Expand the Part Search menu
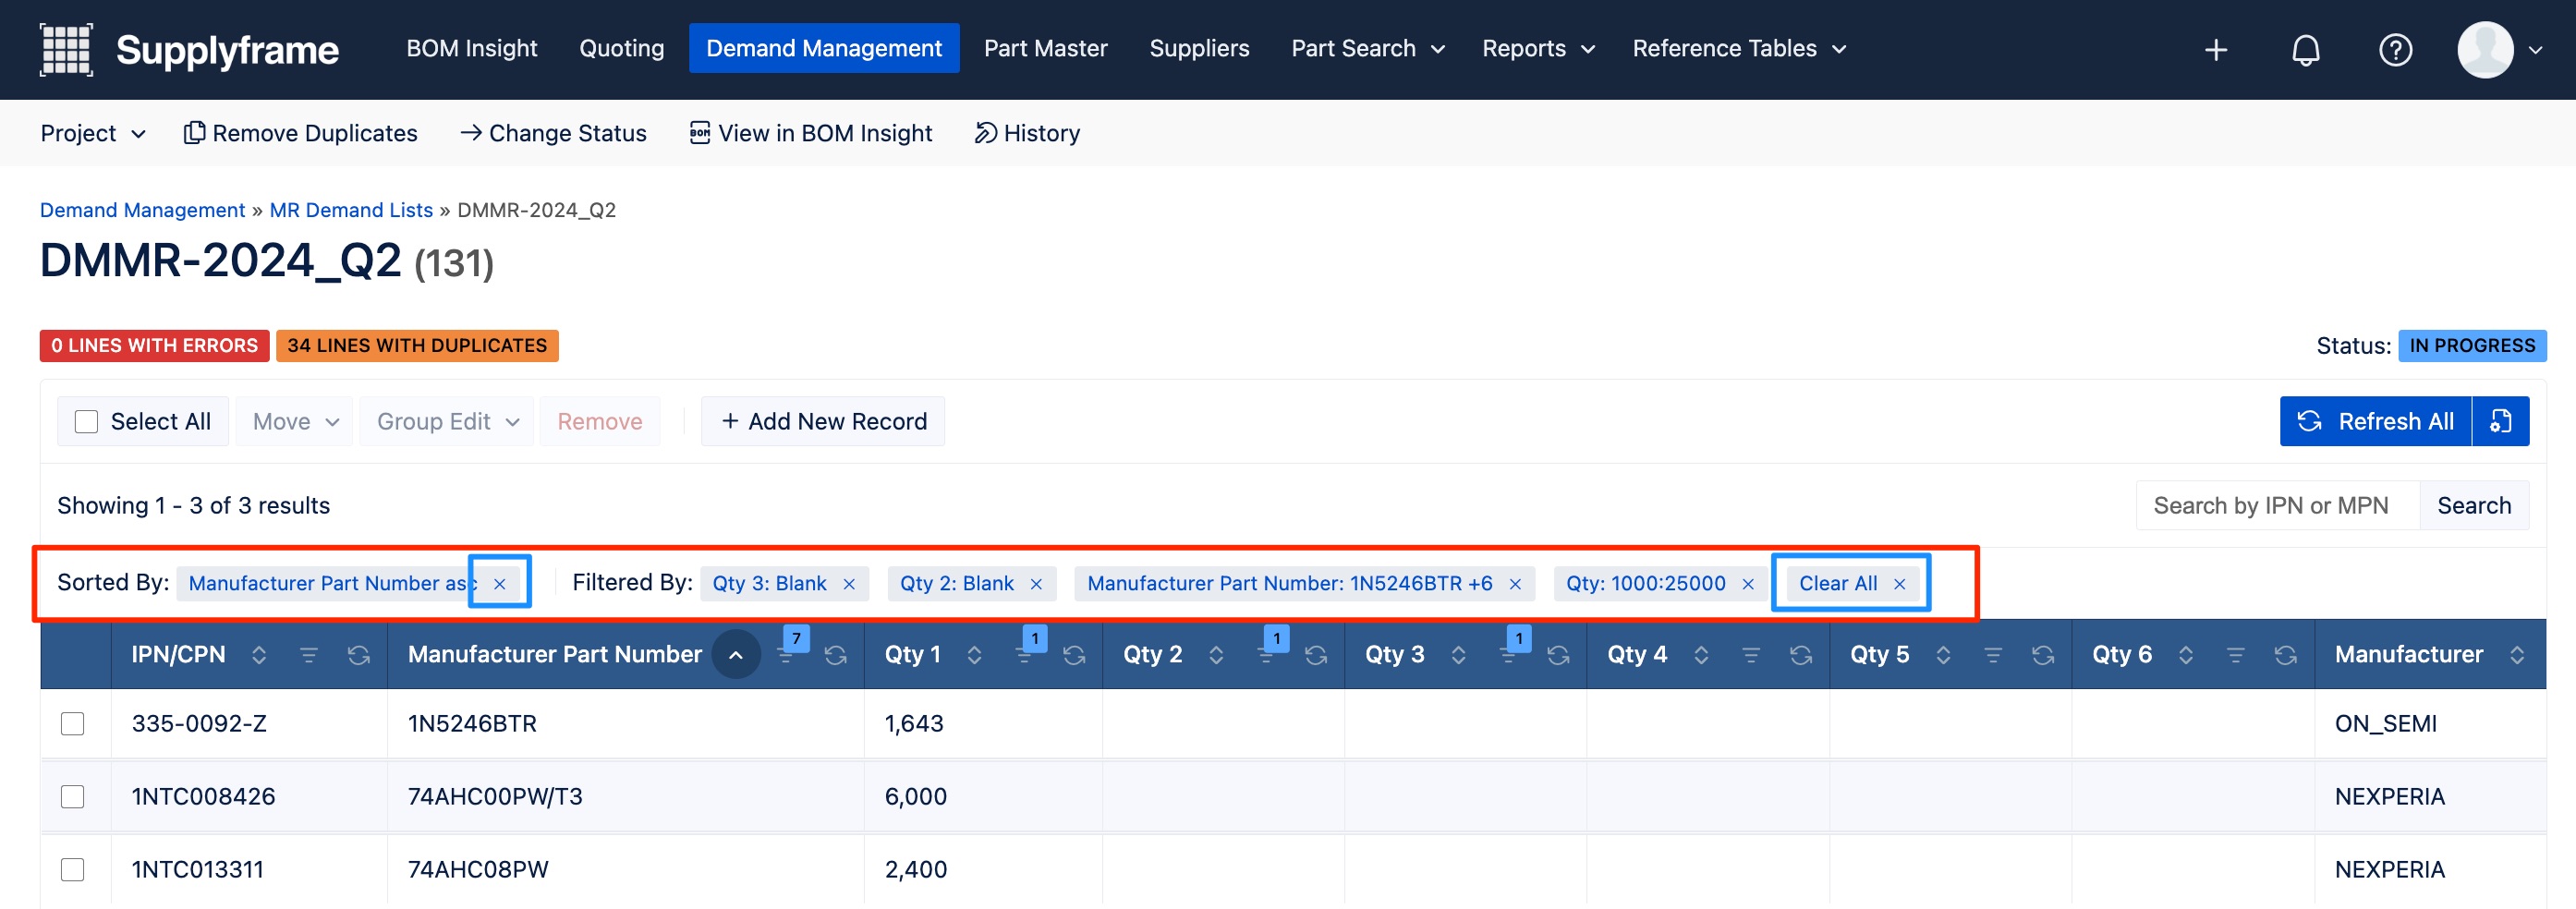Image resolution: width=2576 pixels, height=909 pixels. tap(1367, 48)
